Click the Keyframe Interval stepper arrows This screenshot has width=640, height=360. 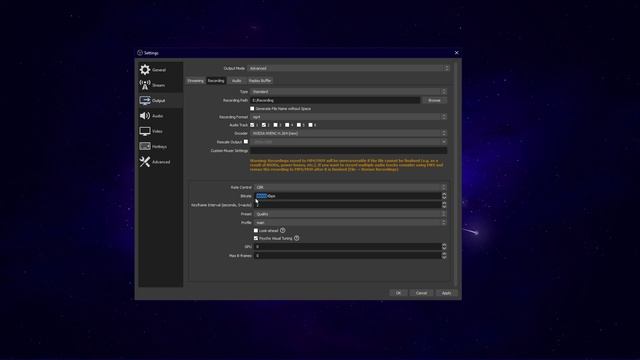pos(444,205)
